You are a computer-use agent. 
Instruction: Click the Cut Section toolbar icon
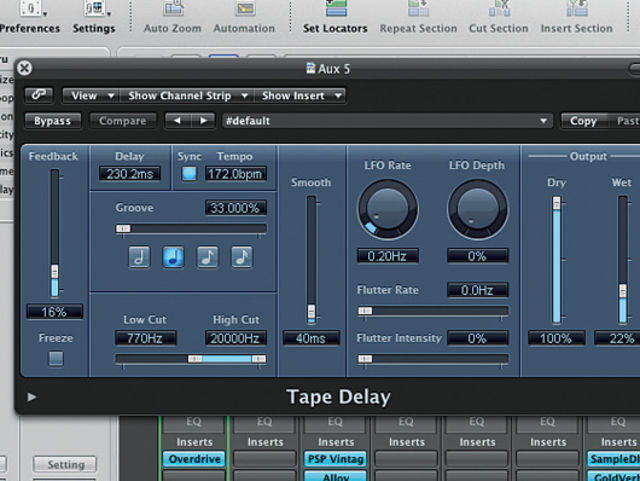(x=500, y=8)
